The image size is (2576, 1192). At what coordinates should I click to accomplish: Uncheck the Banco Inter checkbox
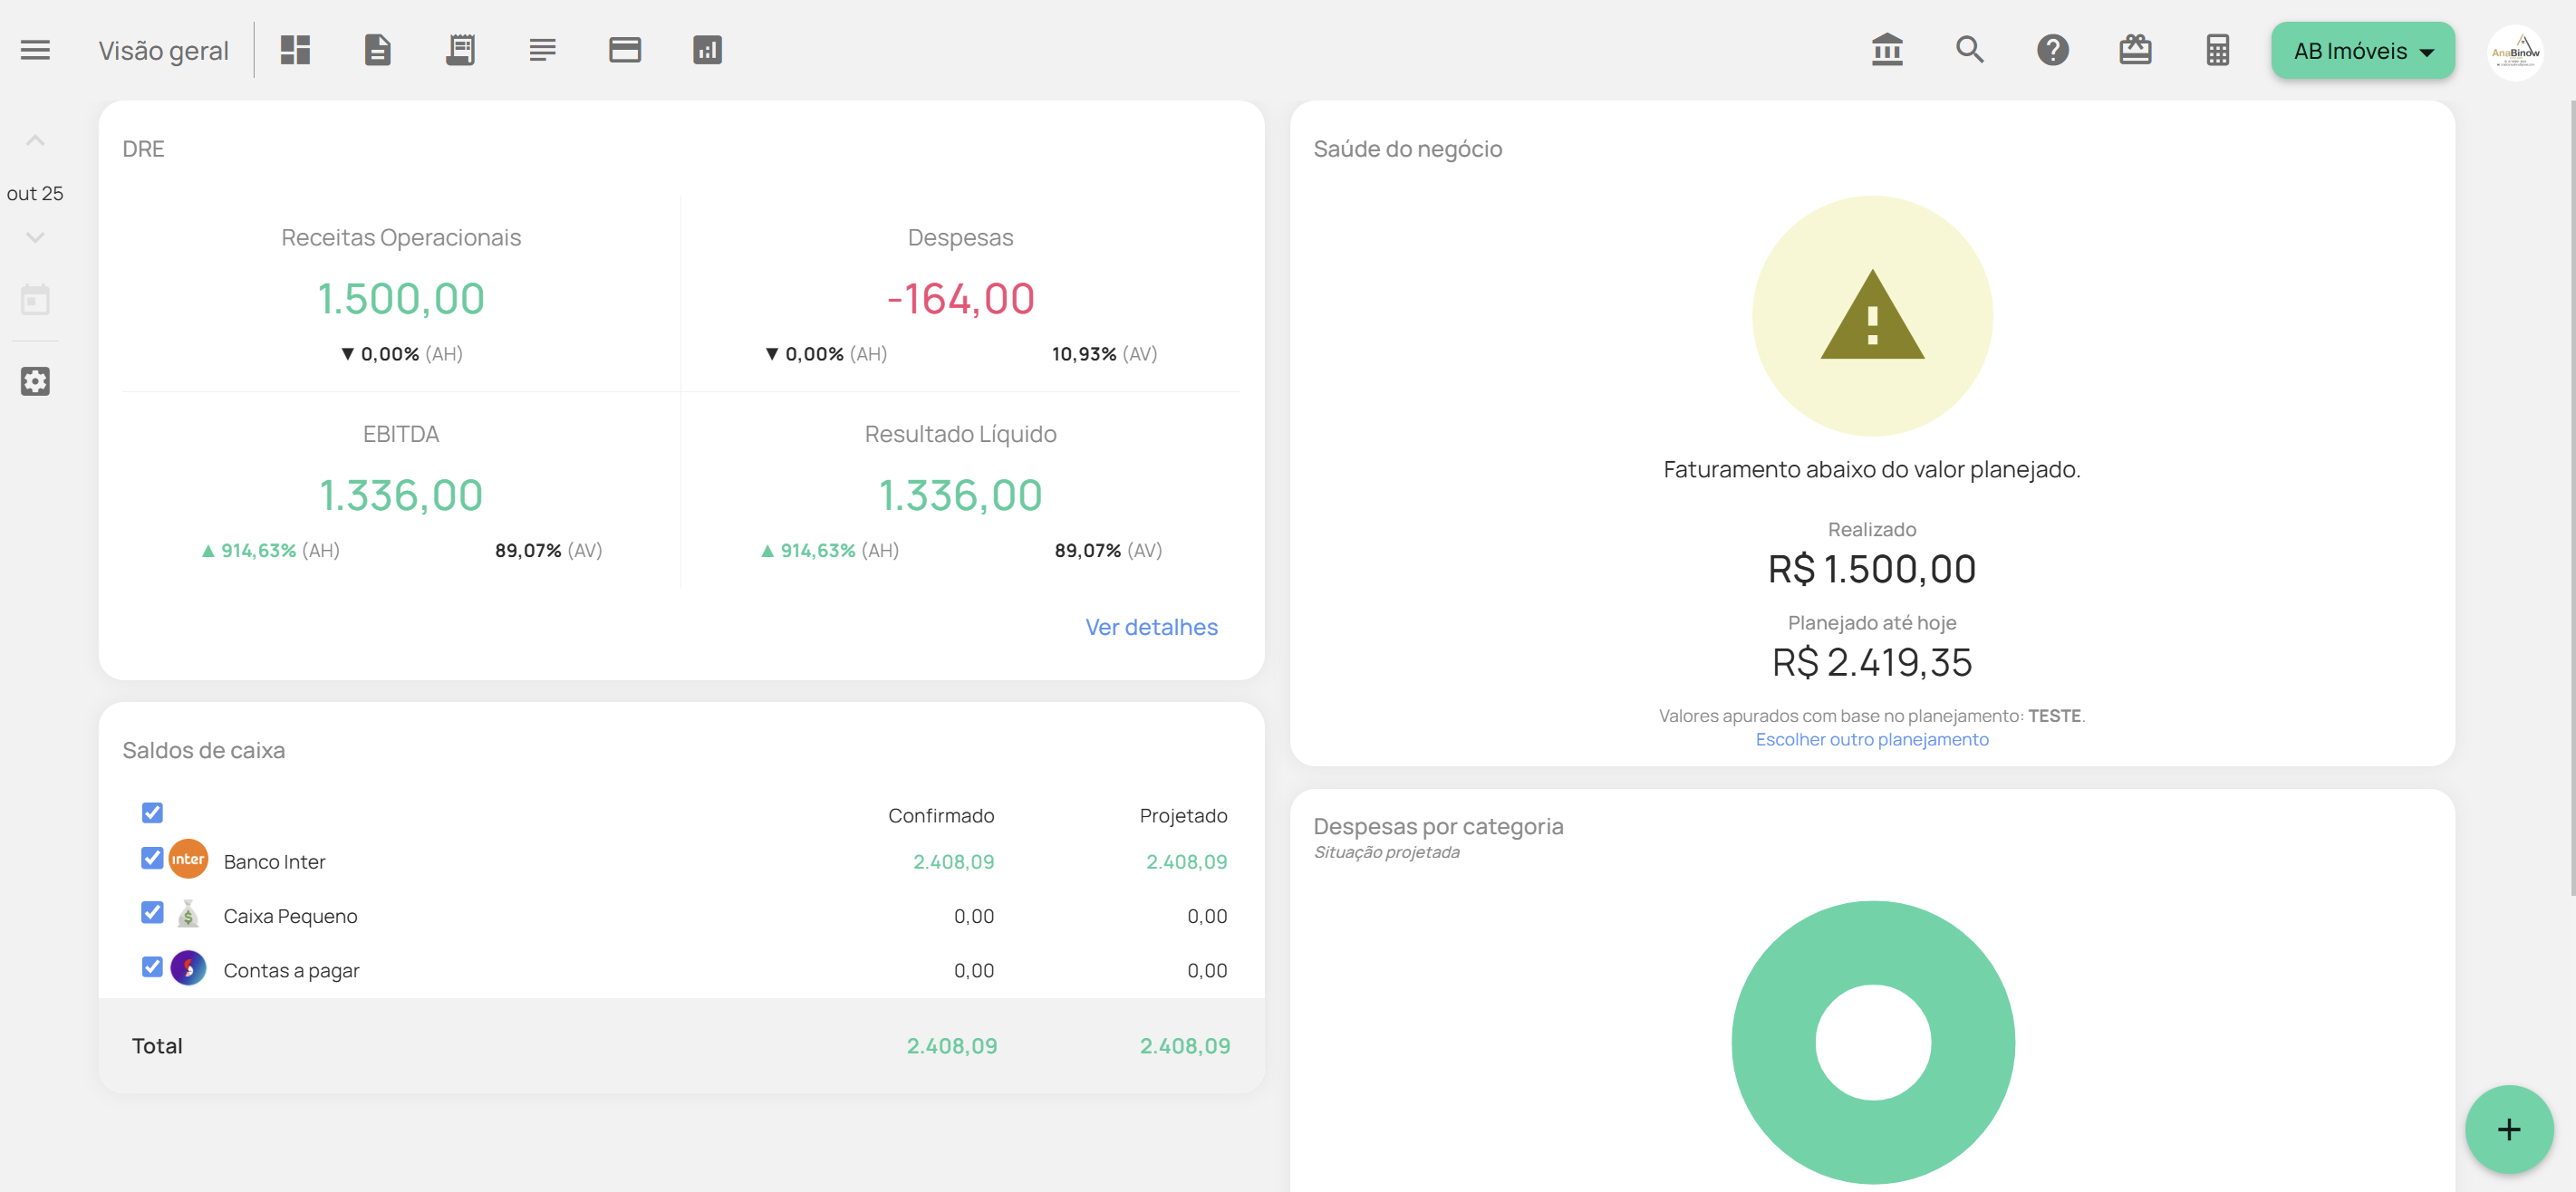click(152, 858)
